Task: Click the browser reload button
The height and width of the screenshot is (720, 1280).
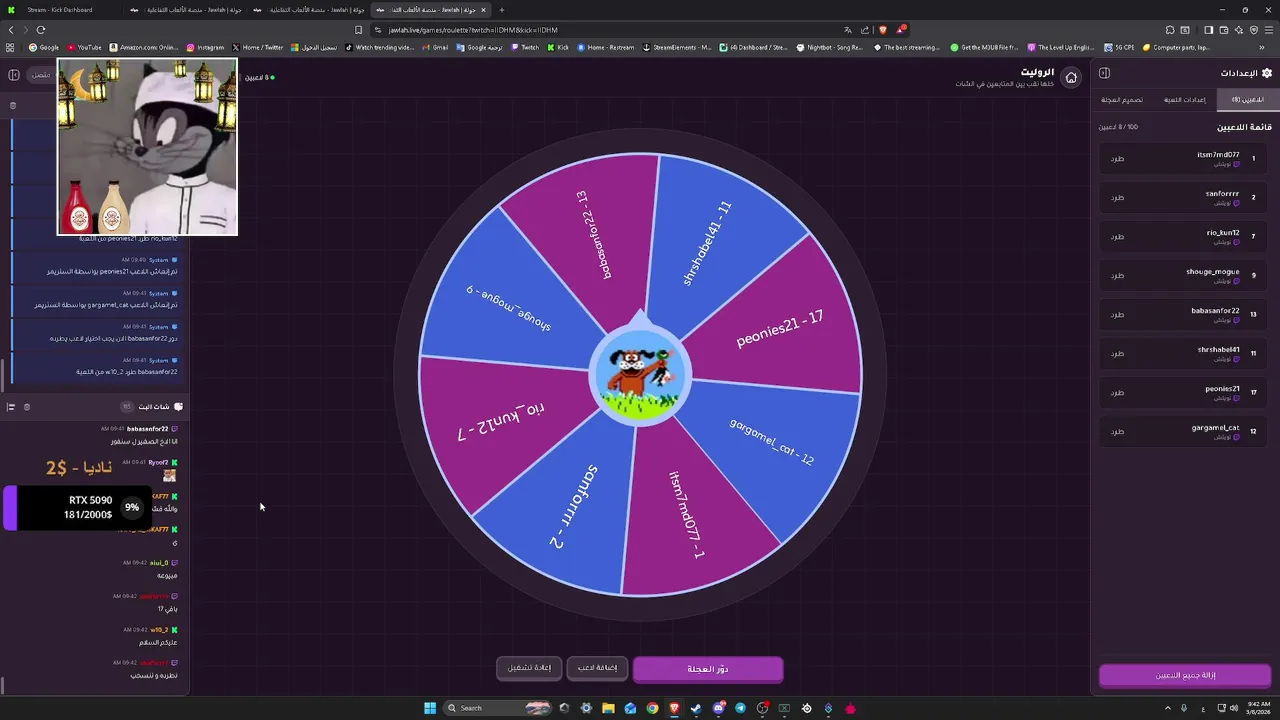Action: click(41, 30)
